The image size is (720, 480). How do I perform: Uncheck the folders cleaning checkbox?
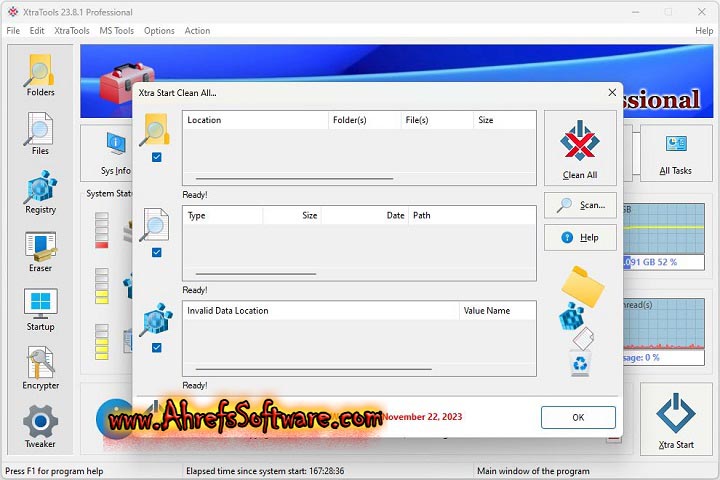click(x=157, y=157)
